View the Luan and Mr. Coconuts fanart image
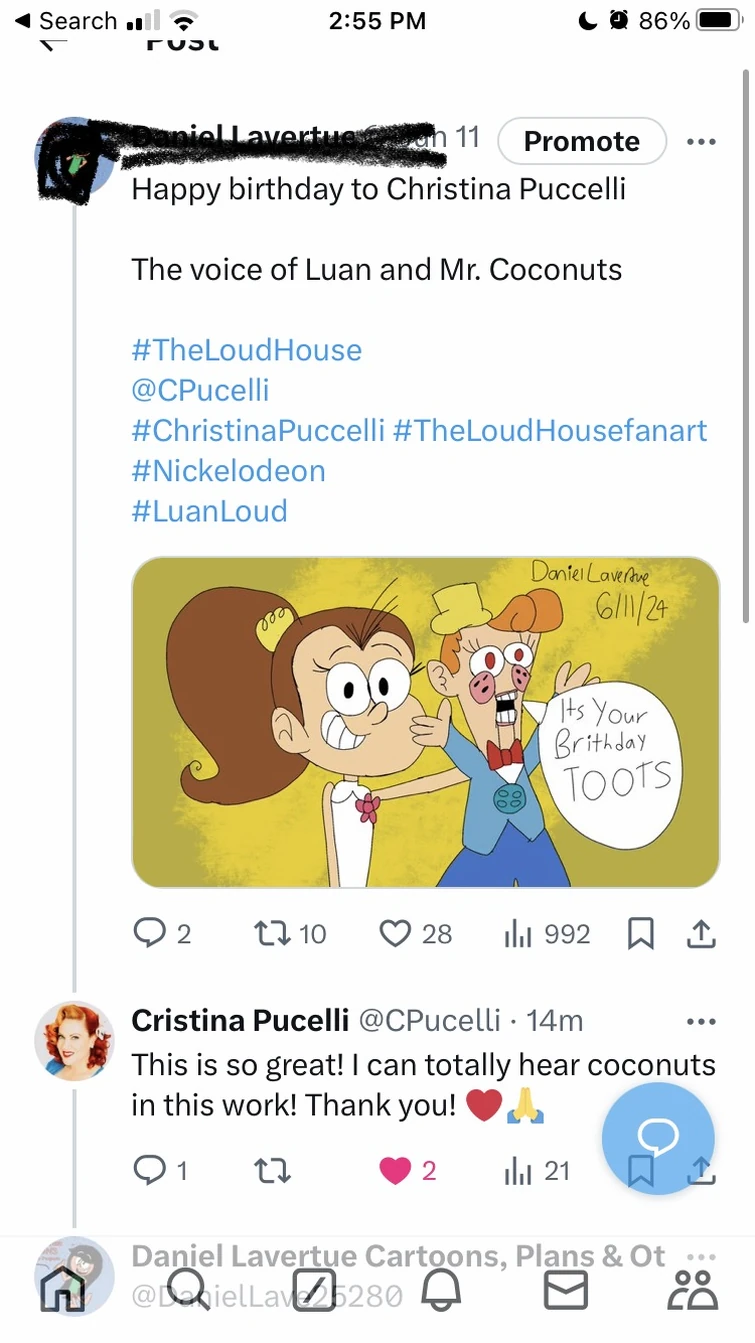The image size is (755, 1343). [425, 720]
